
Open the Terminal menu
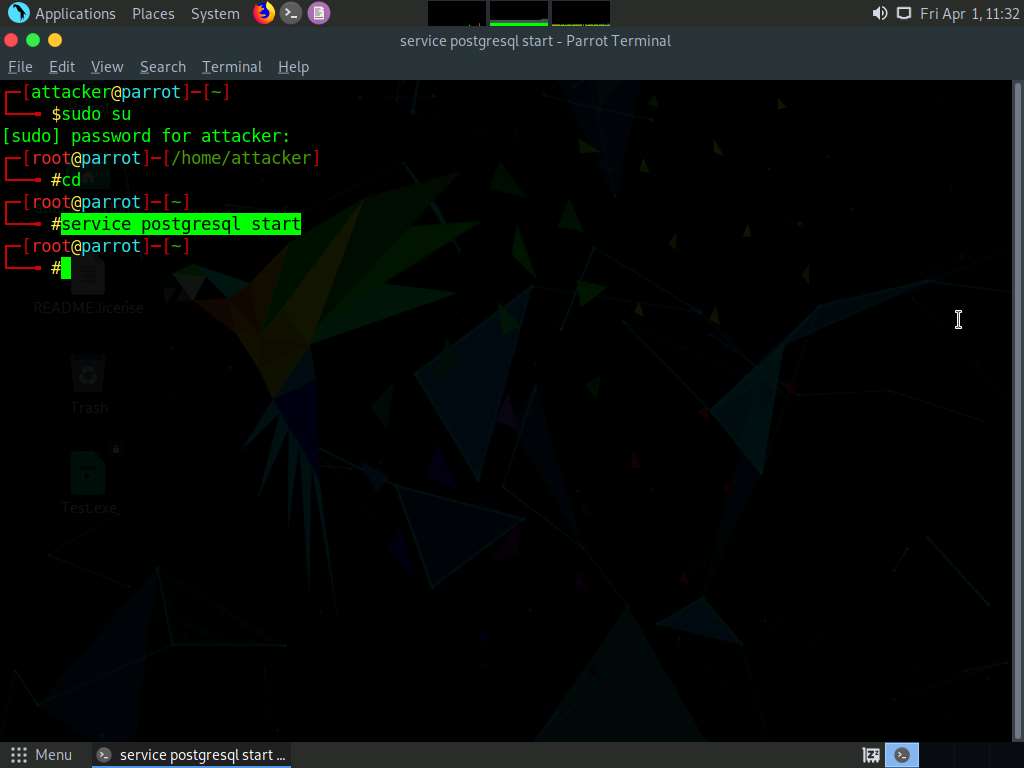[x=232, y=67]
